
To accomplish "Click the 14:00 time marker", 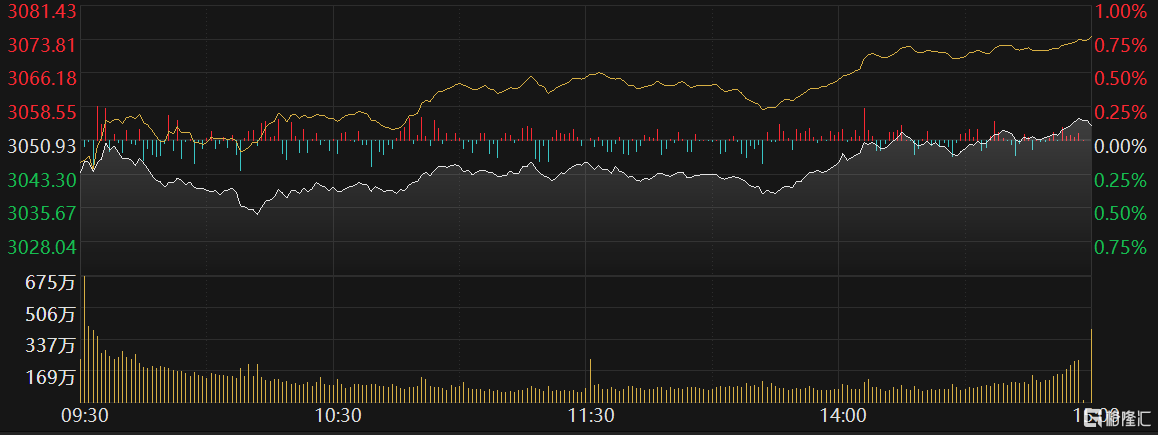I will click(842, 415).
